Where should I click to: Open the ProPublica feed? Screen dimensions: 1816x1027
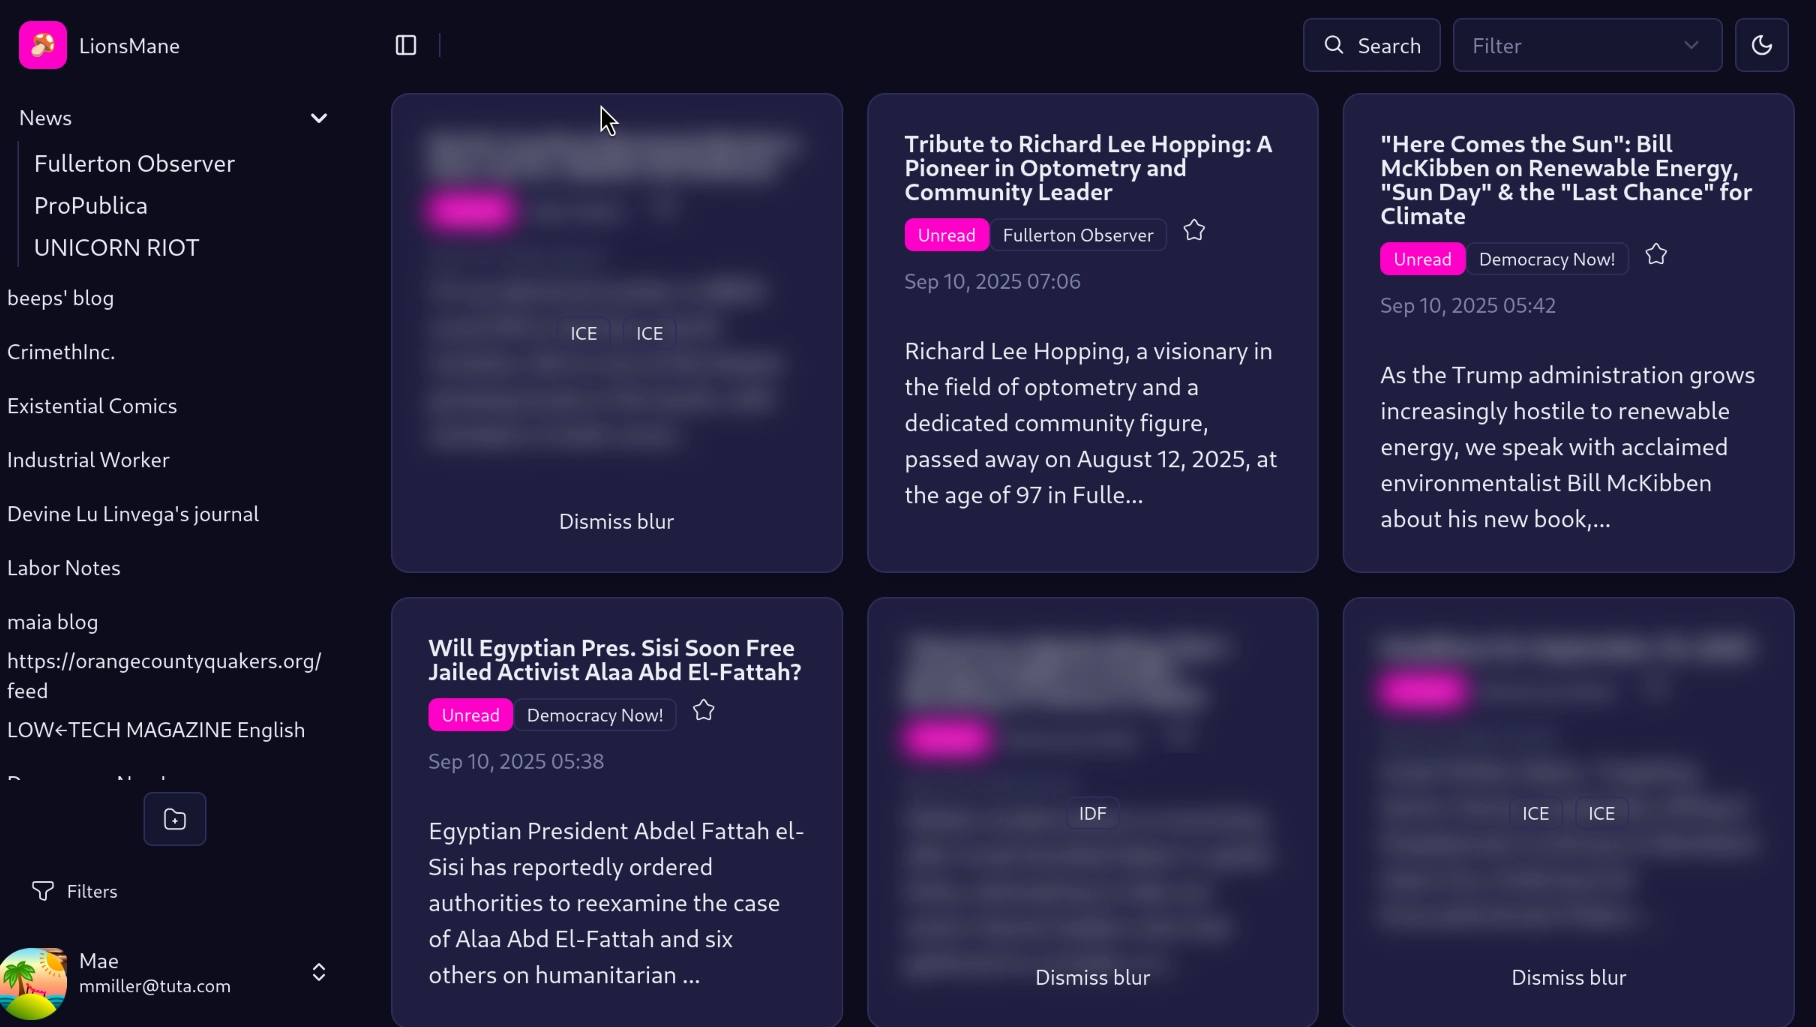(x=91, y=206)
